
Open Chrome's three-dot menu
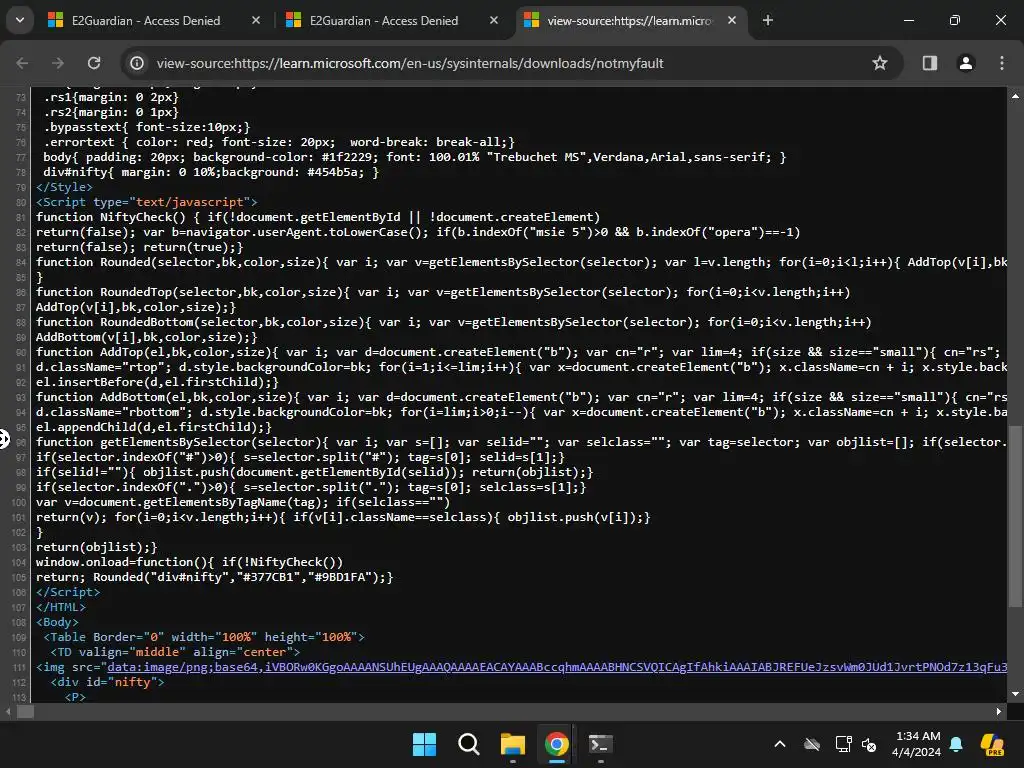pos(1002,63)
